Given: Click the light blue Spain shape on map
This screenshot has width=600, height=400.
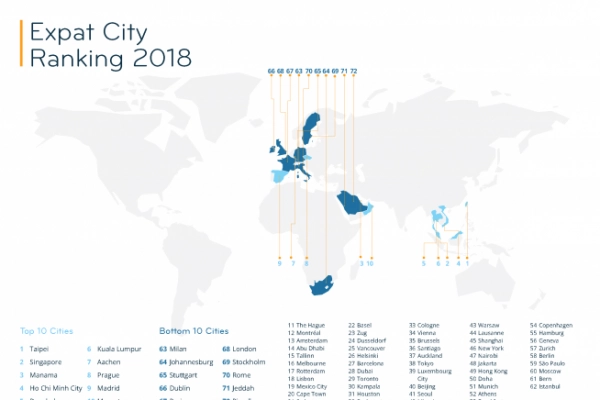Looking at the screenshot, I should click(280, 176).
